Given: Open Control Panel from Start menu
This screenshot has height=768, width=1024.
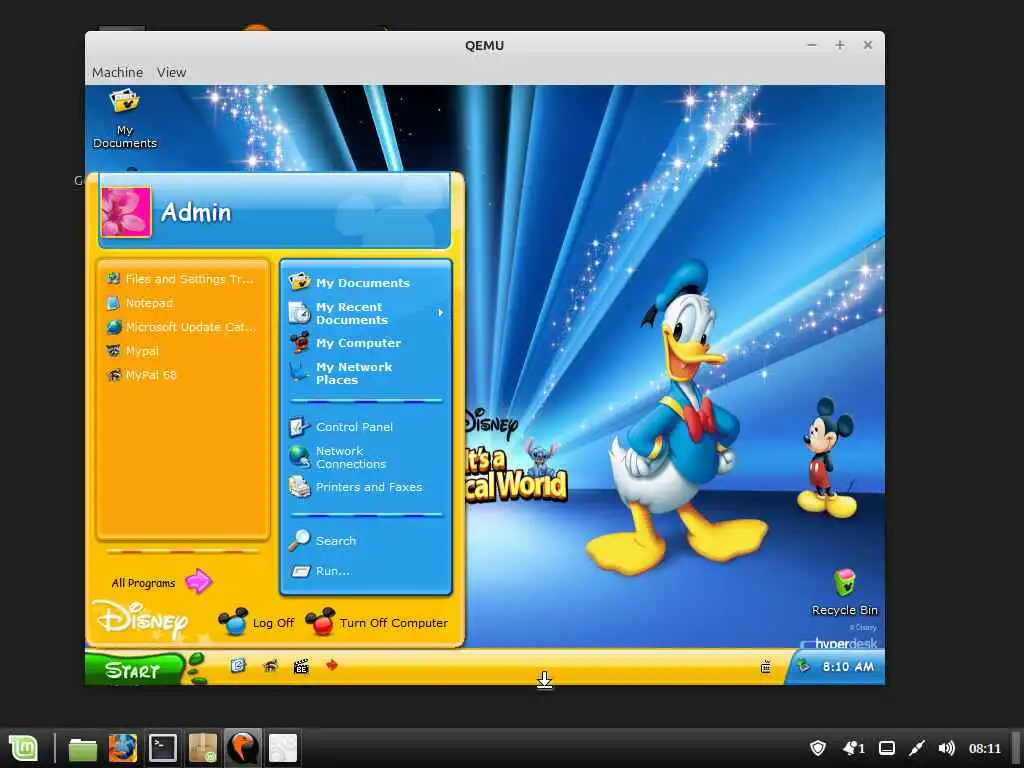Looking at the screenshot, I should point(342,427).
